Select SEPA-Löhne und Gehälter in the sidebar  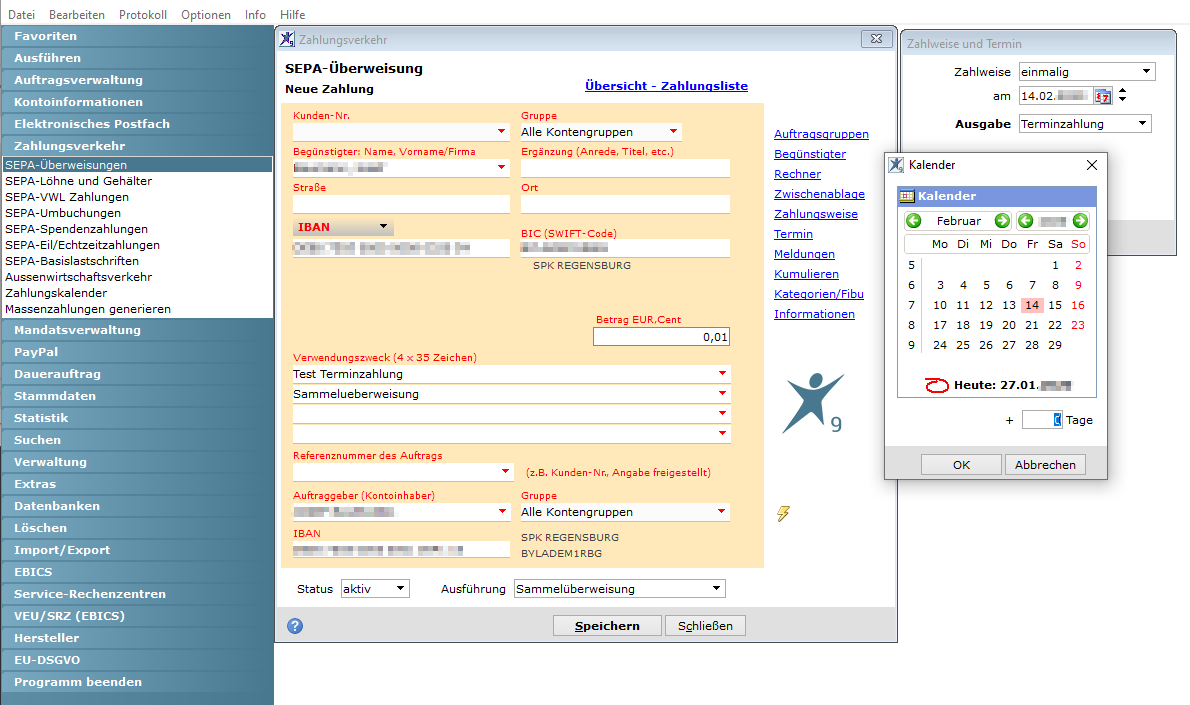coord(78,181)
